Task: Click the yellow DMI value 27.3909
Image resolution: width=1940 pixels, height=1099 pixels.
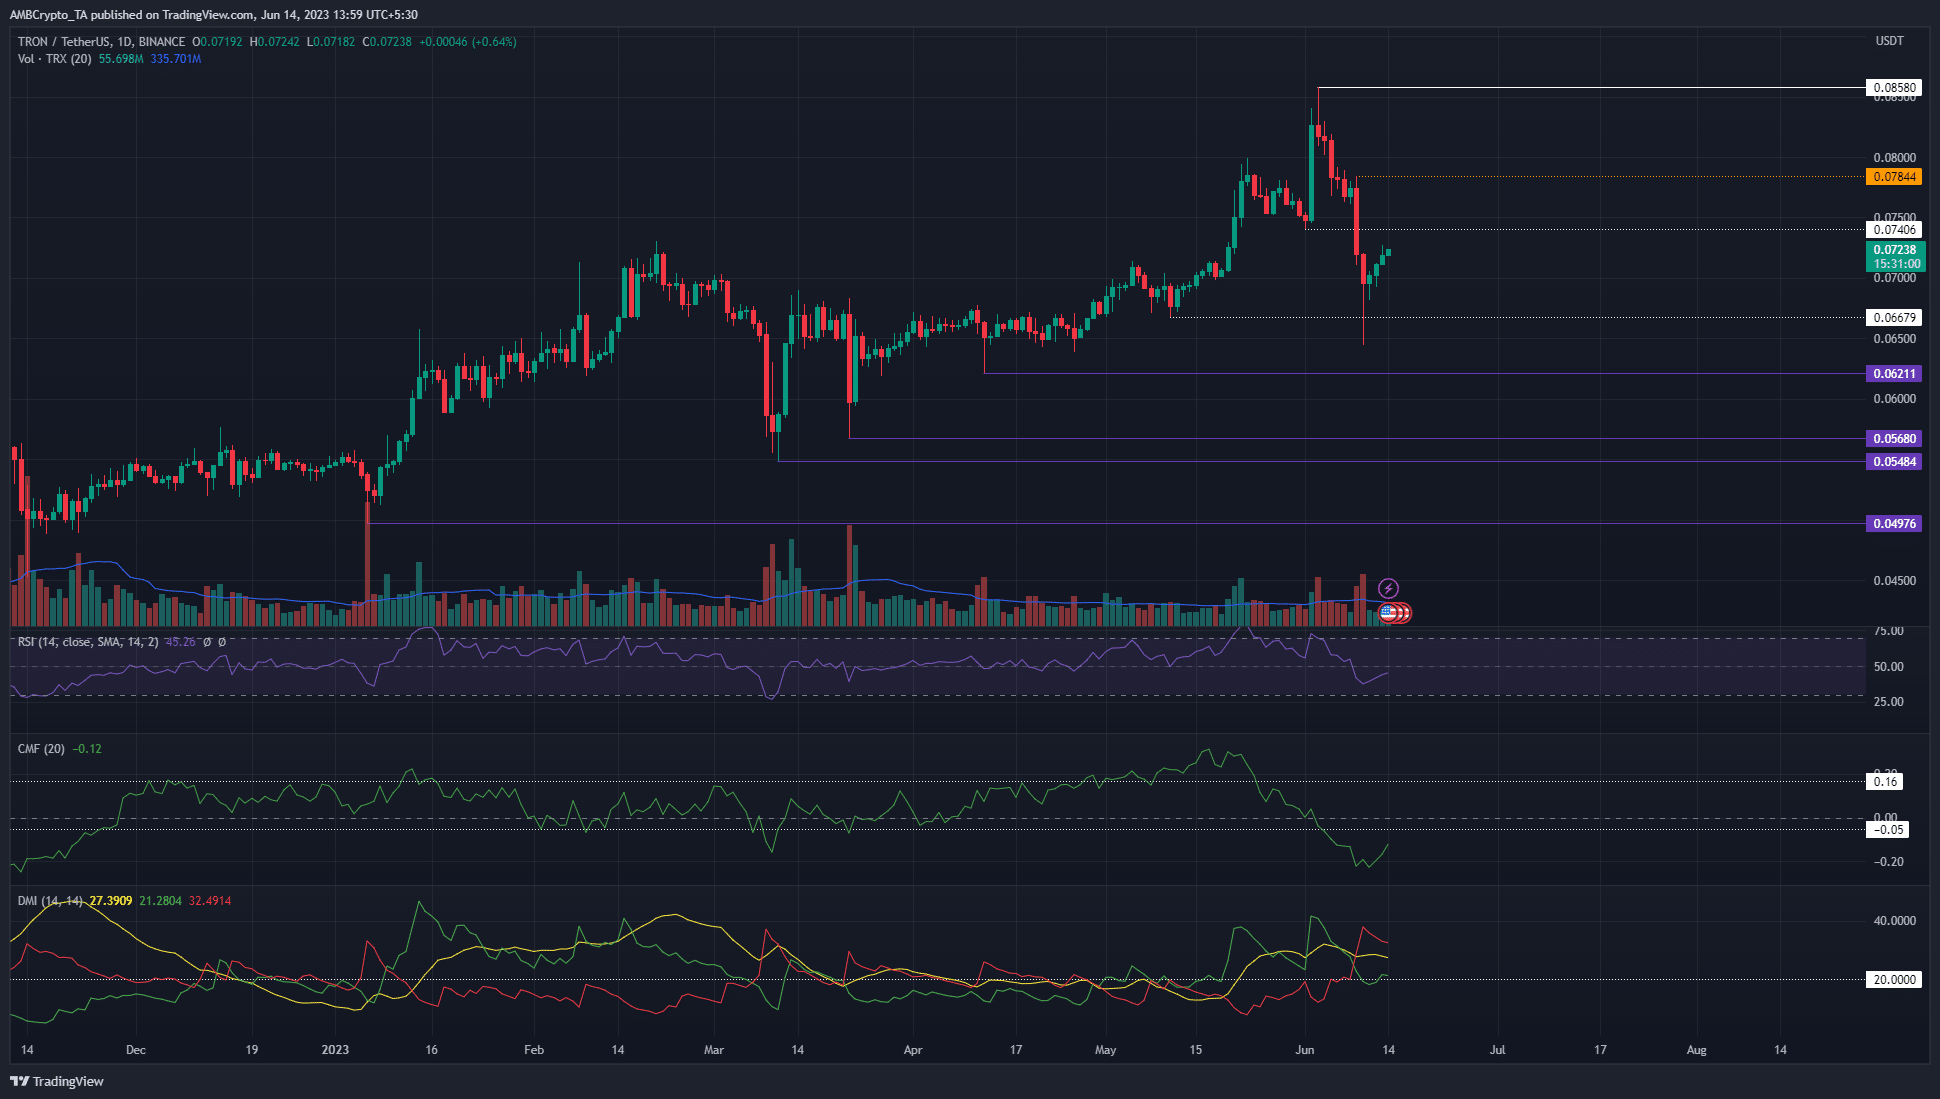Action: coord(111,901)
